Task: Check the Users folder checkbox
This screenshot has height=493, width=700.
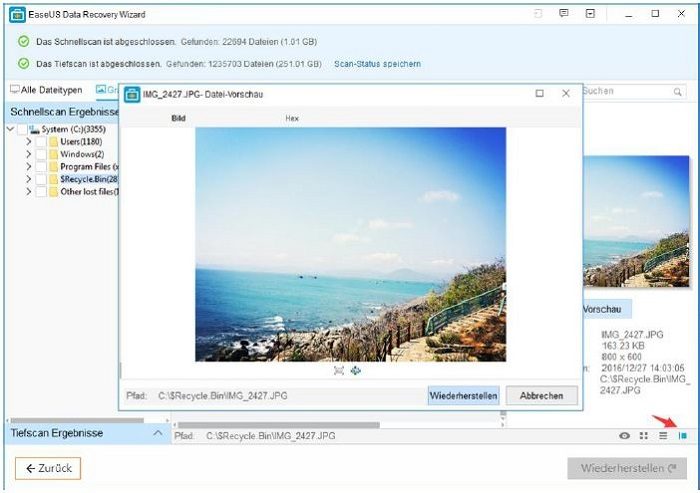Action: point(40,142)
